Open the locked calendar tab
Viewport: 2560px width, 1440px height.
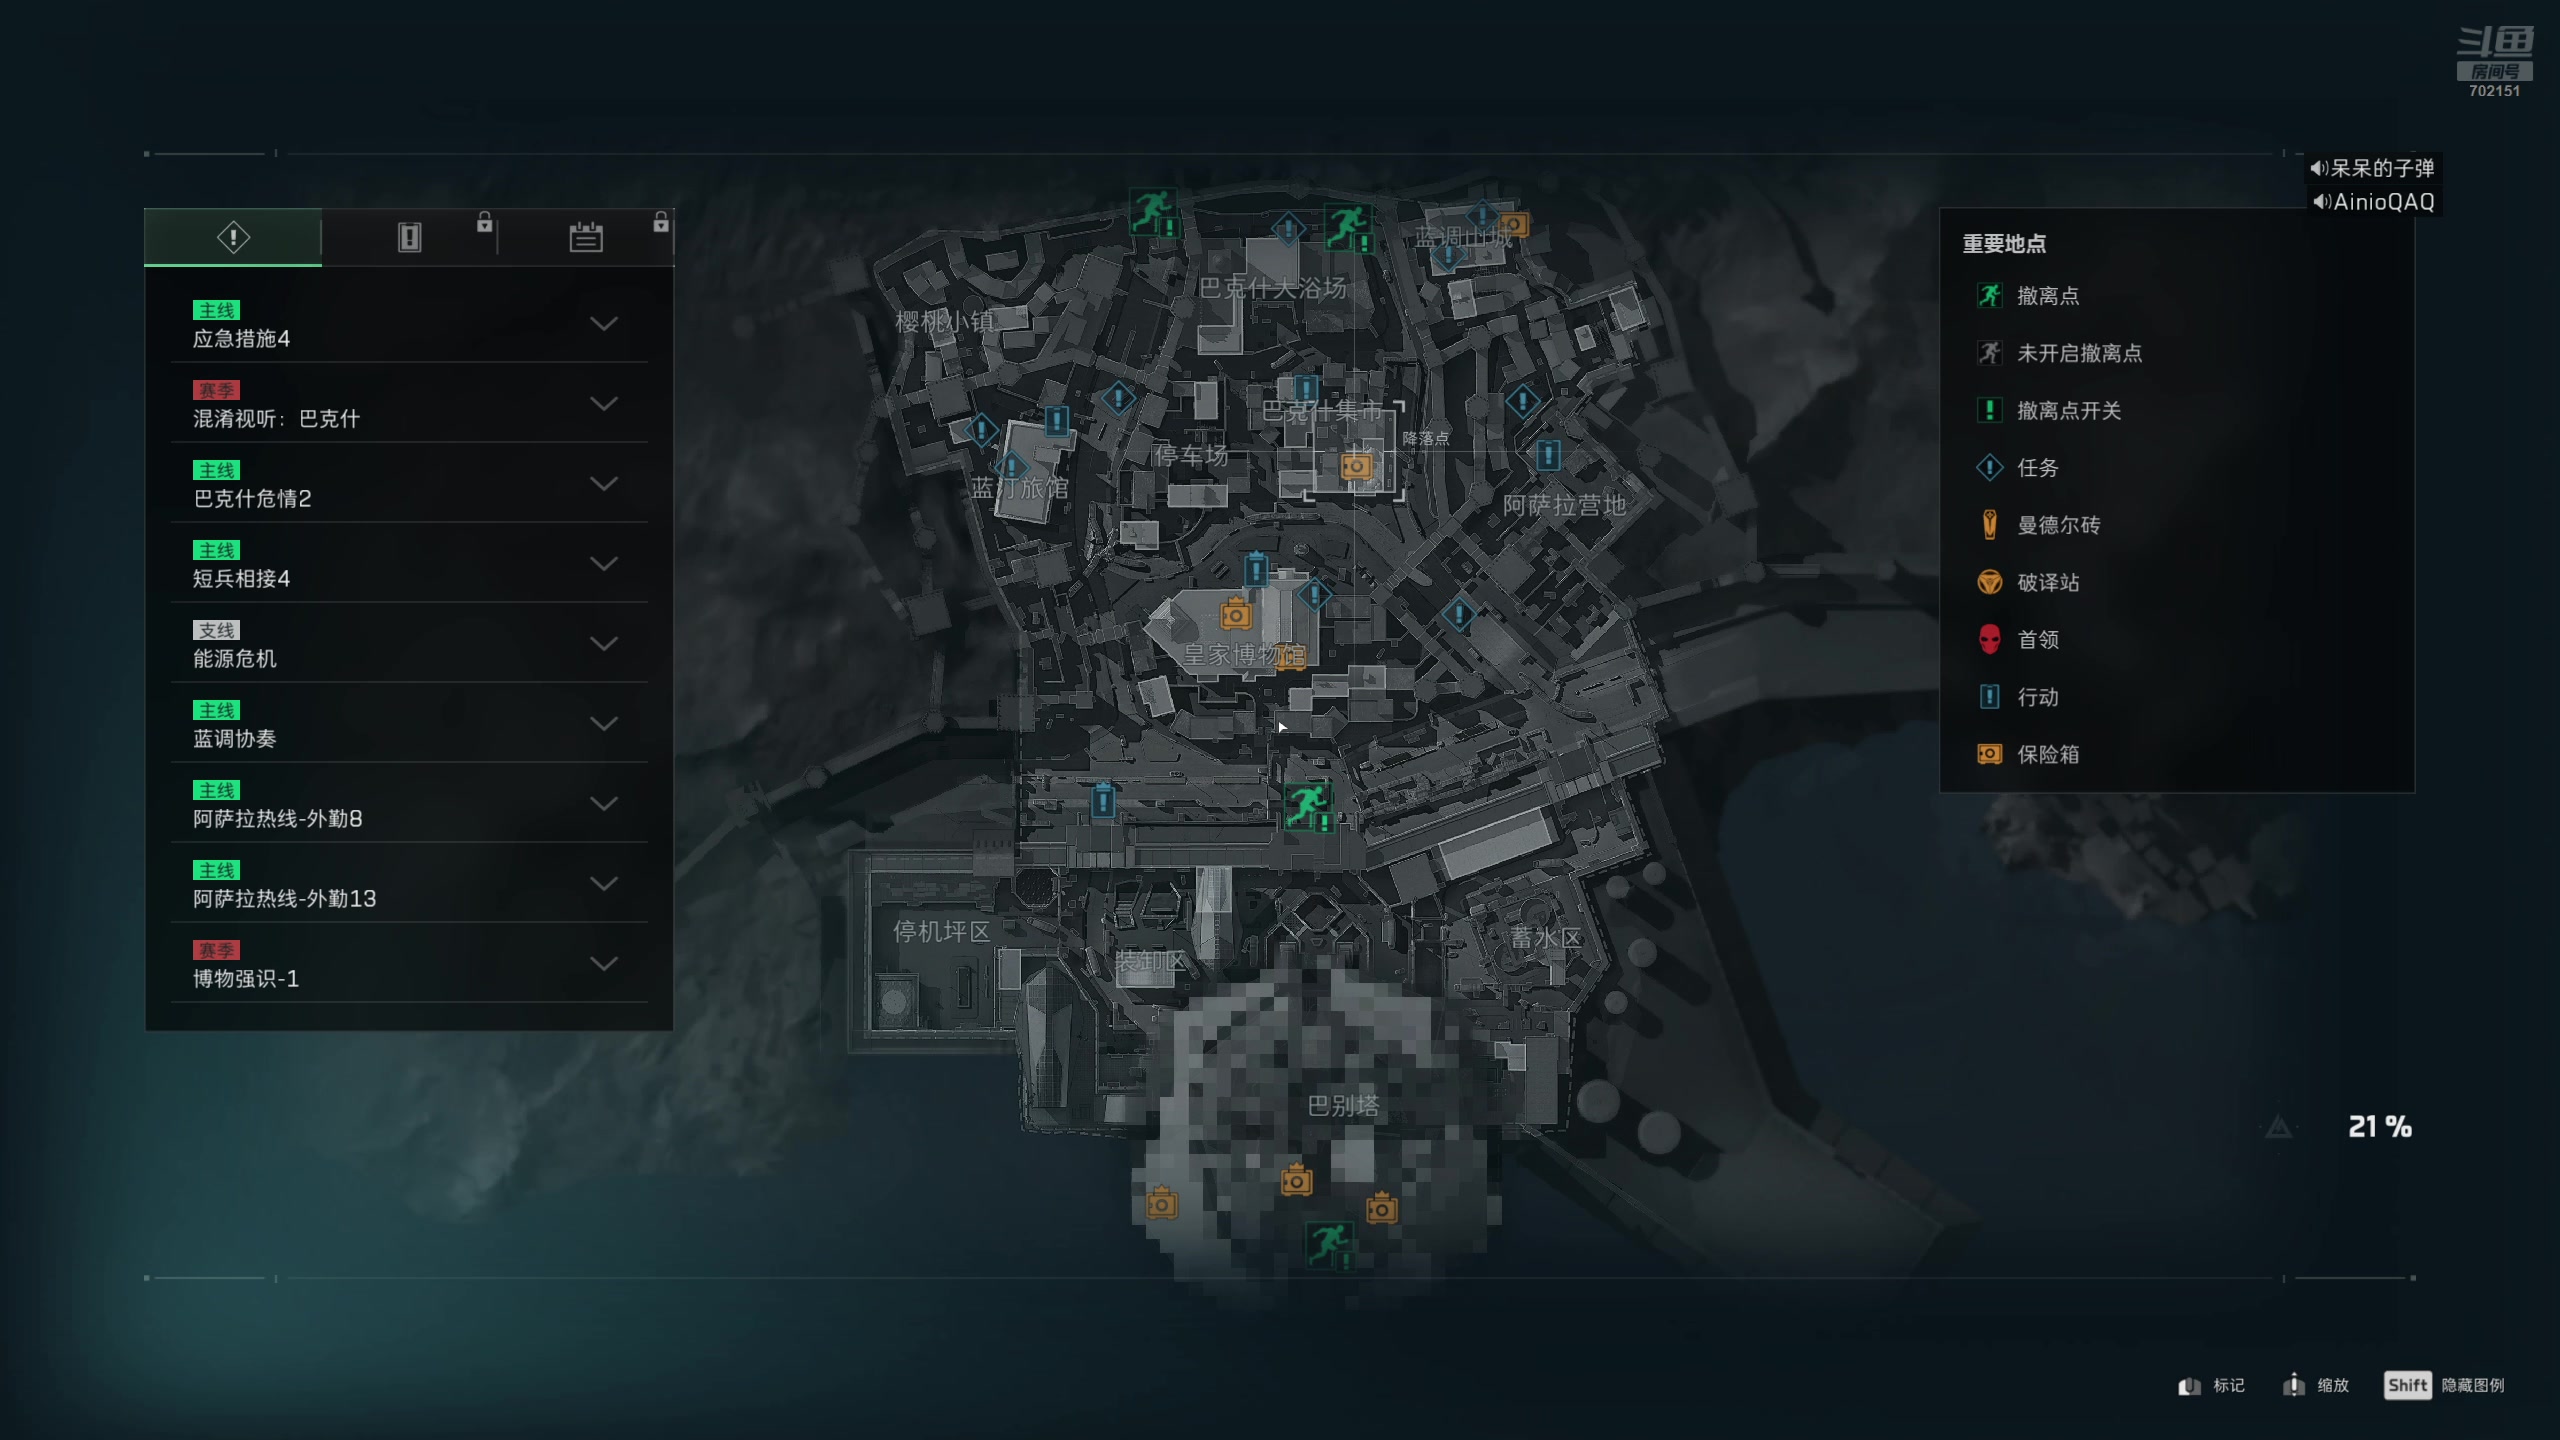pos(586,237)
